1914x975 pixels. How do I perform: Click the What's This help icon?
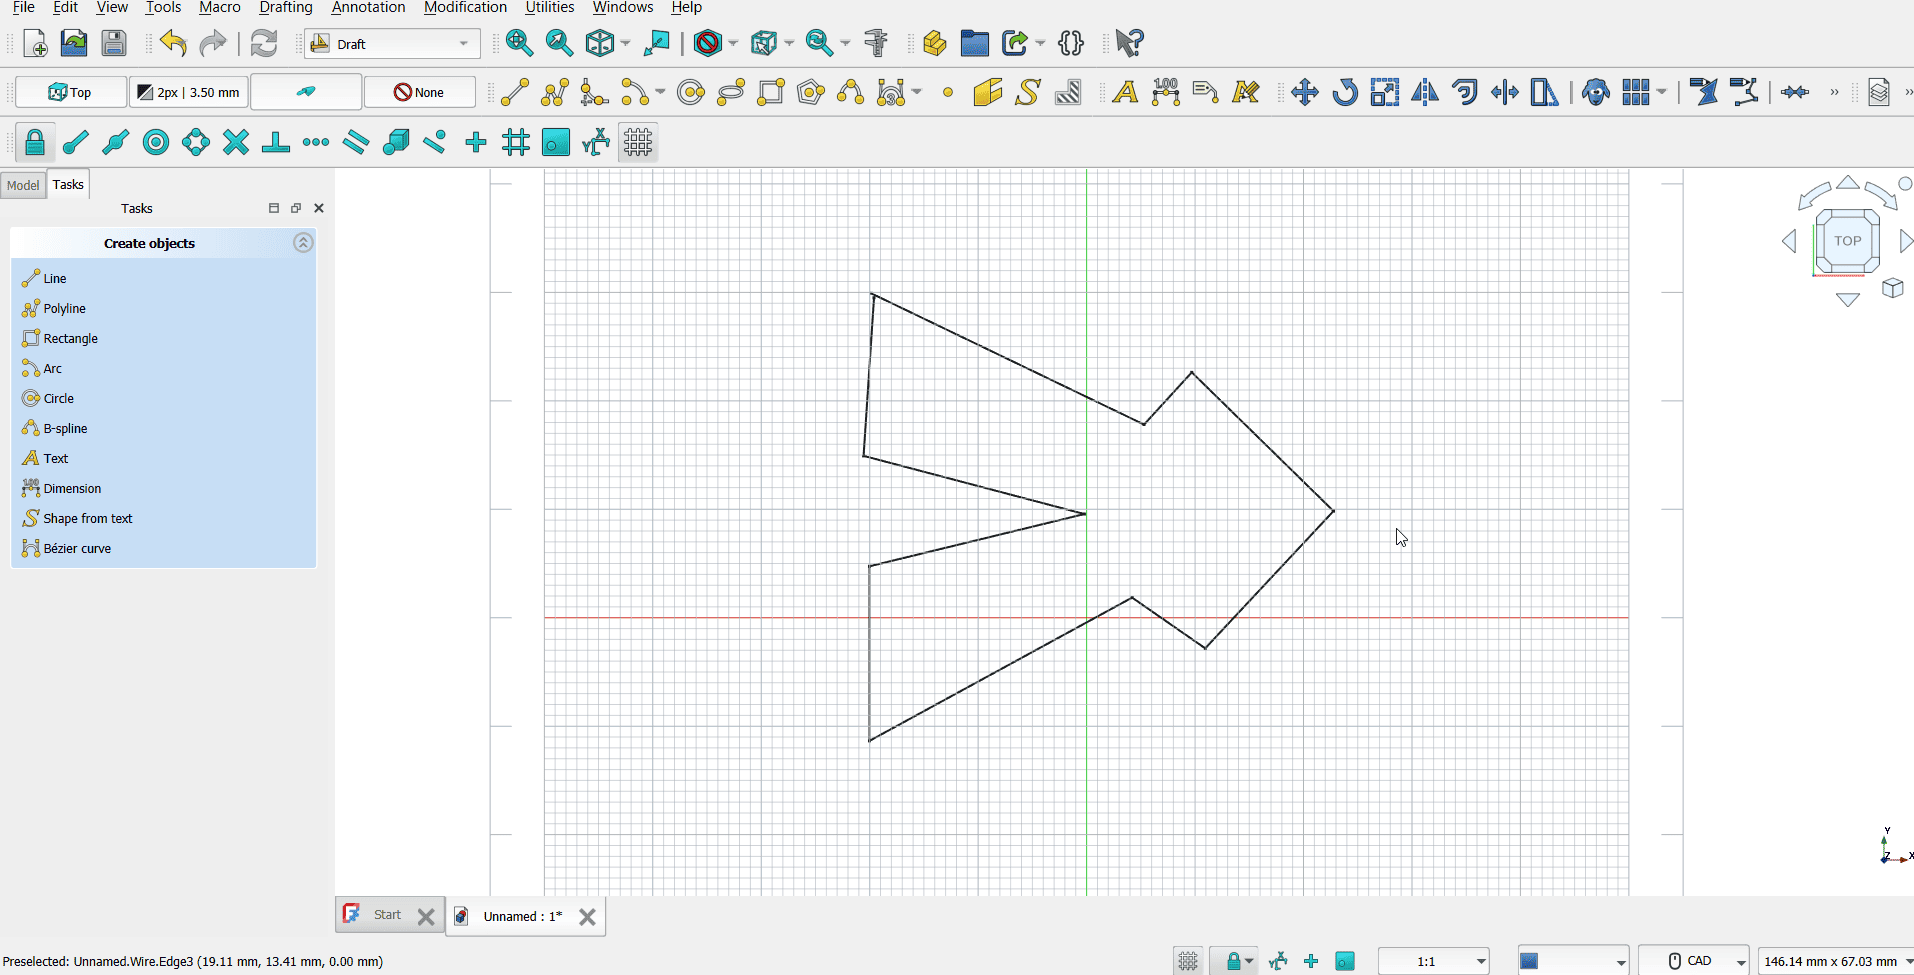[x=1129, y=43]
